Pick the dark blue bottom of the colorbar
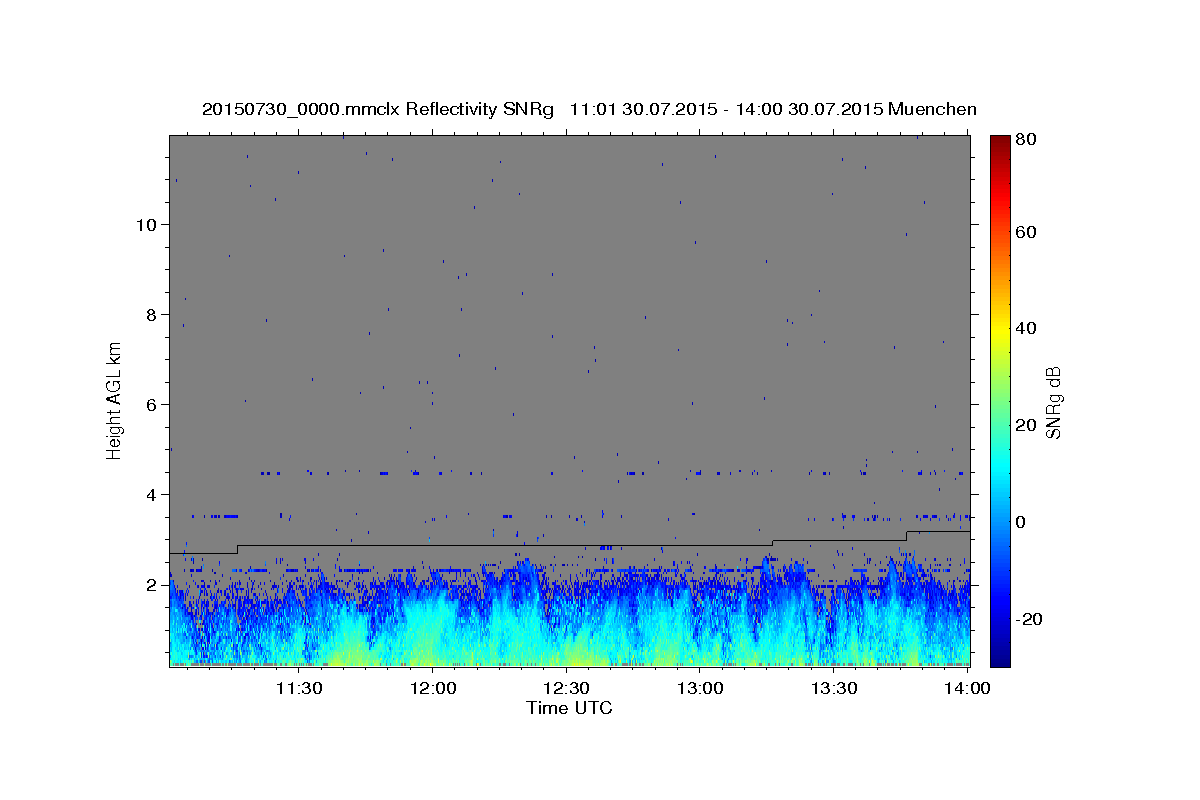The height and width of the screenshot is (800, 1200). [999, 660]
